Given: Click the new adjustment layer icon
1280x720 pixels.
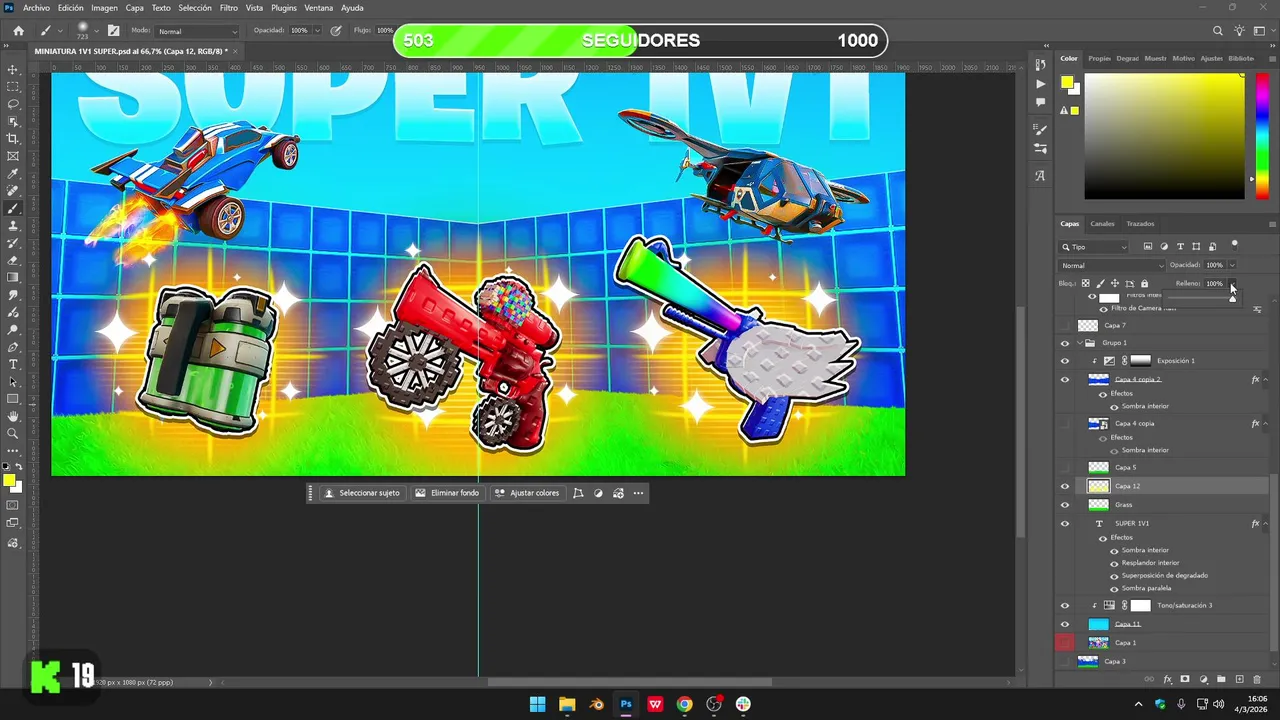Looking at the screenshot, I should point(1203,680).
